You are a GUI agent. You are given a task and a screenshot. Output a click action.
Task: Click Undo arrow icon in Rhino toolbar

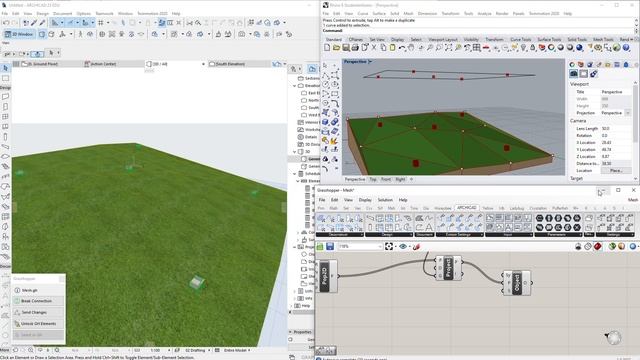402,48
